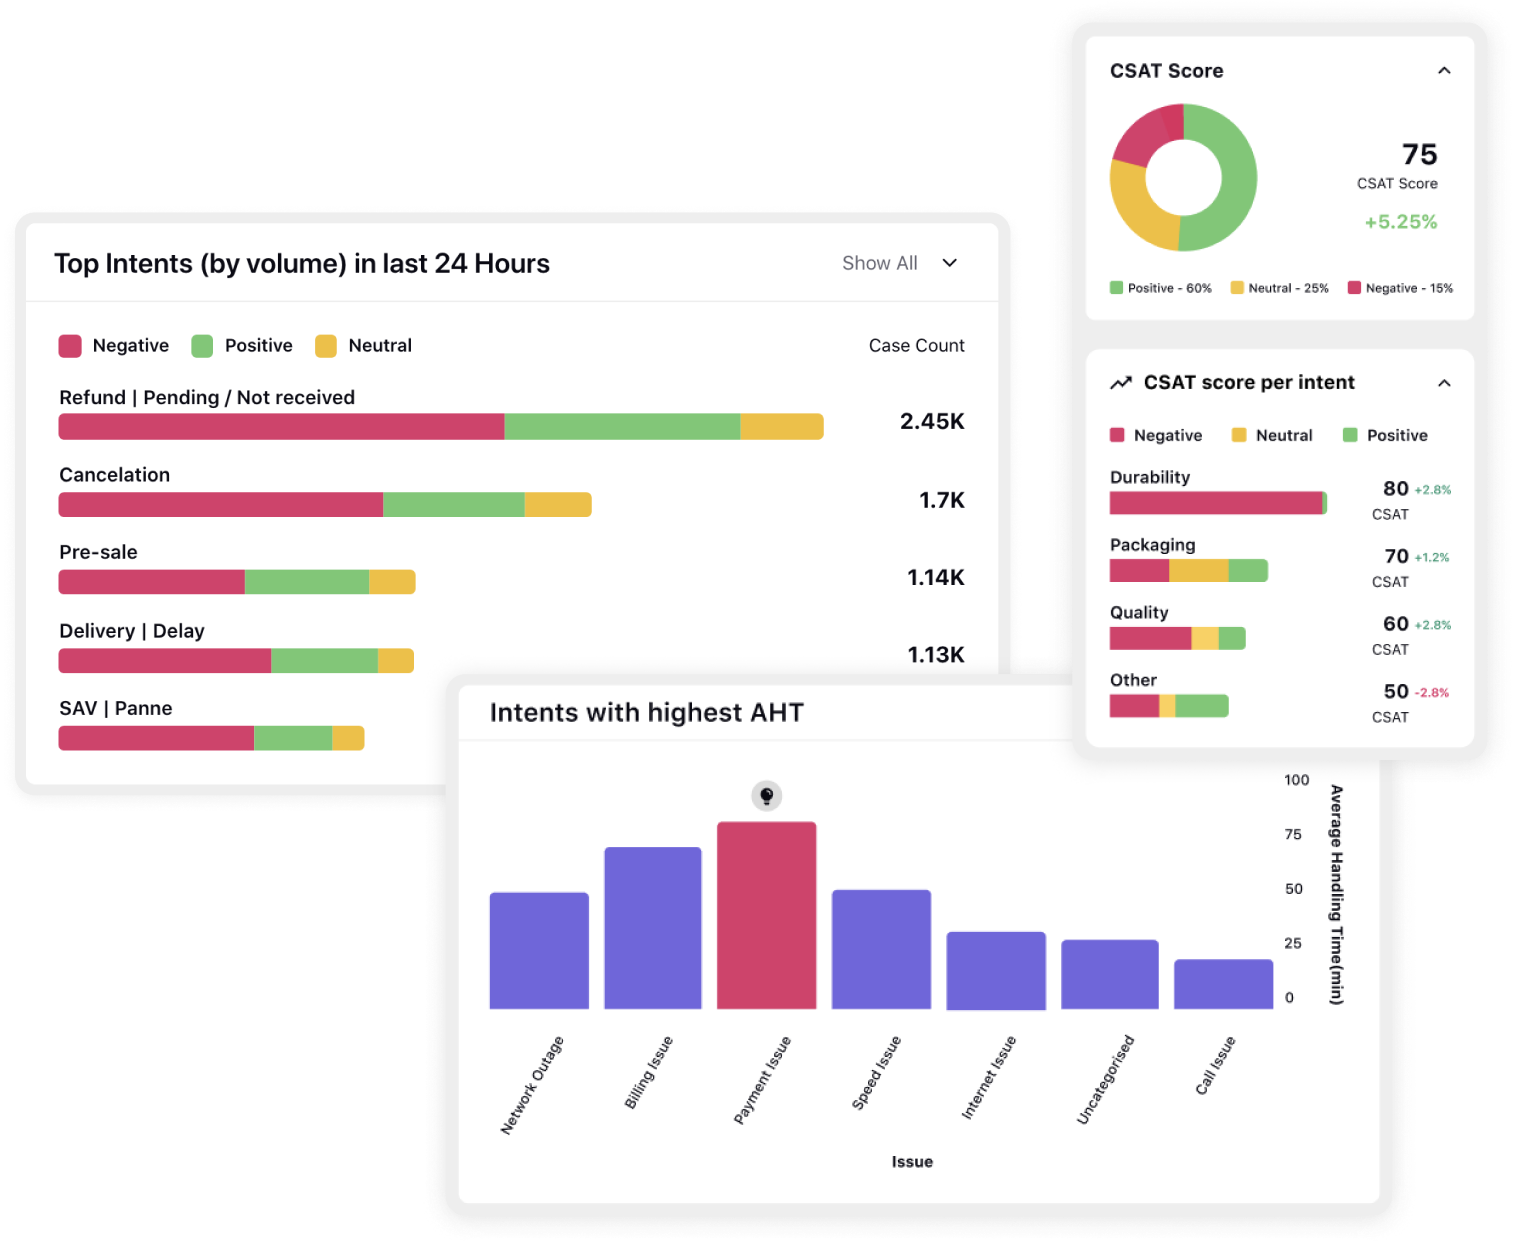1513x1244 pixels.
Task: Click the yellow segment of SAV | Panne bar
Action: coord(348,738)
